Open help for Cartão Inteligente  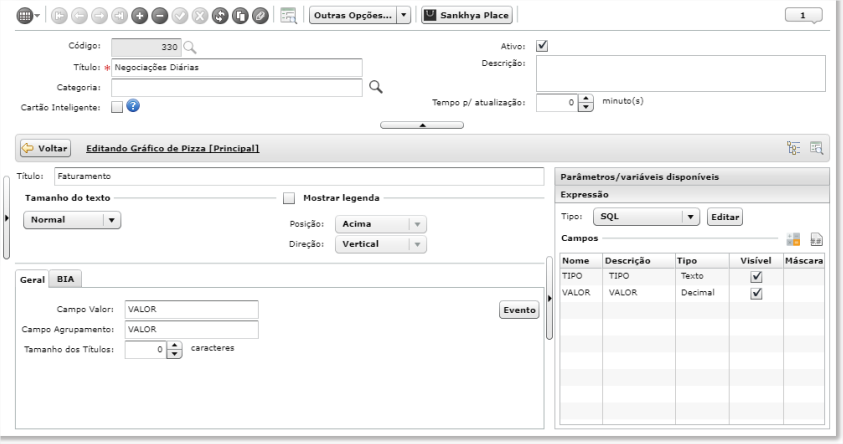click(133, 106)
